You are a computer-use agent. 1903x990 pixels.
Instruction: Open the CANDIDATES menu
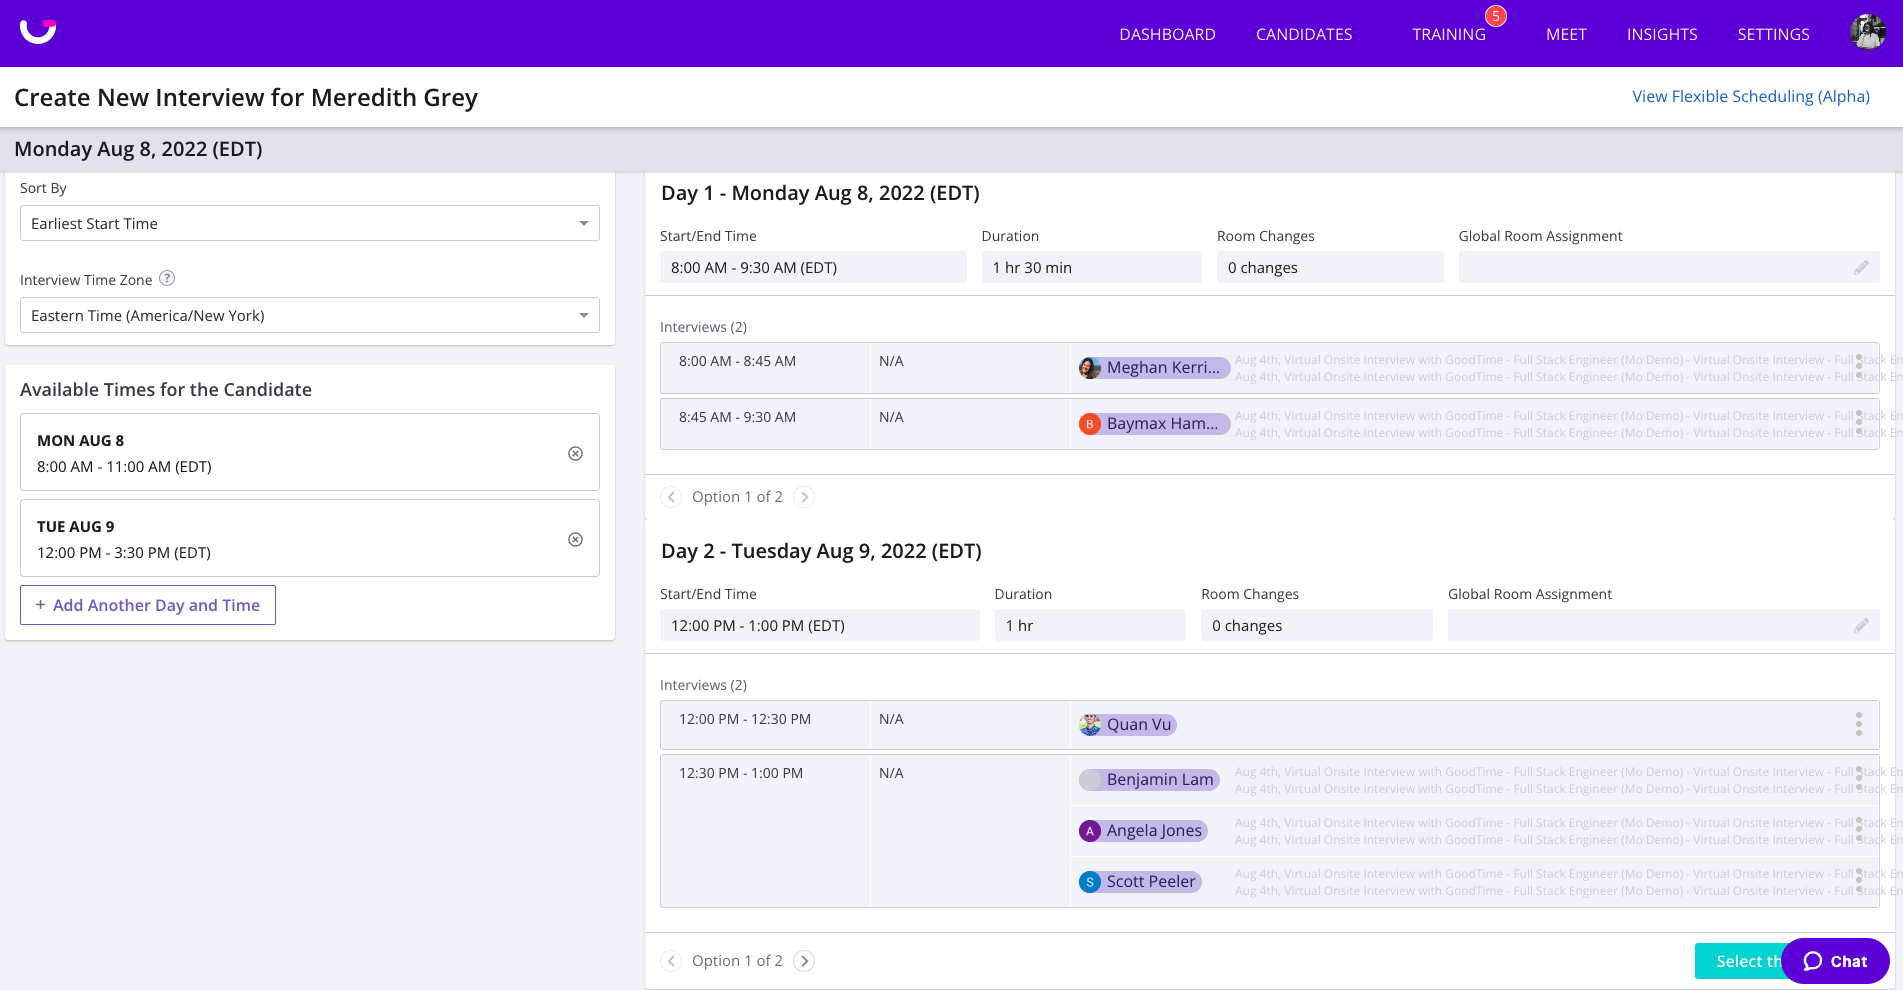tap(1303, 33)
